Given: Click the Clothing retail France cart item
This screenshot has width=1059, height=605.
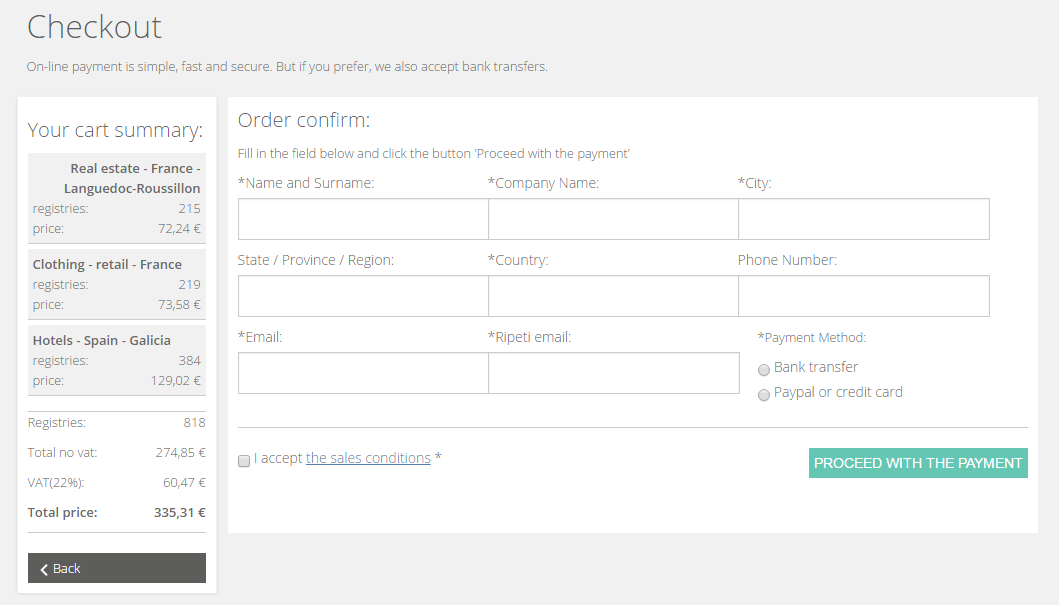Looking at the screenshot, I should tap(117, 284).
